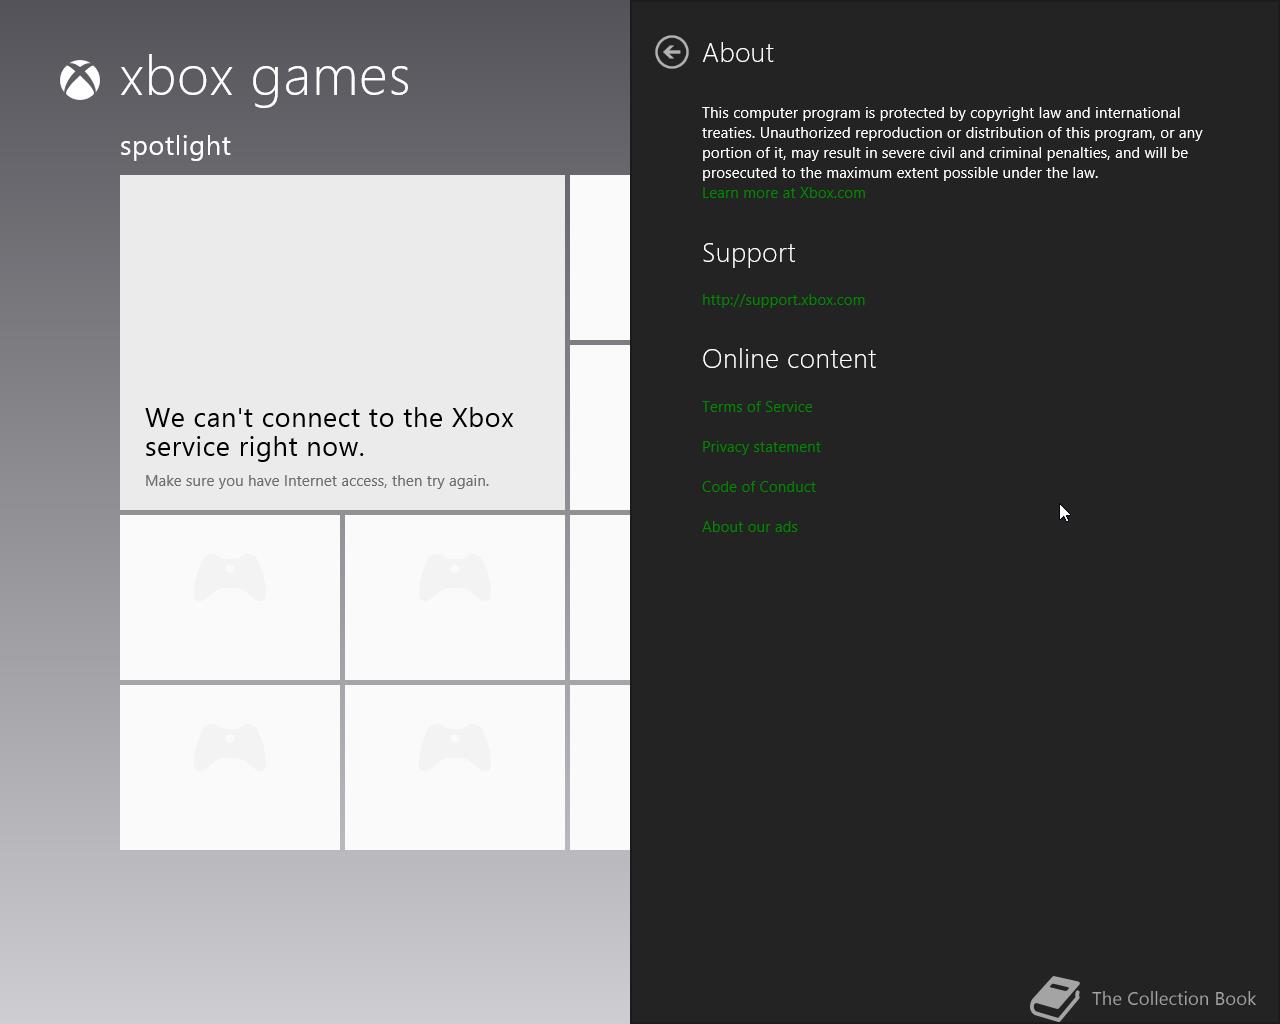Go back using the About panel arrow
Screen dimensions: 1280x1024
[672, 52]
